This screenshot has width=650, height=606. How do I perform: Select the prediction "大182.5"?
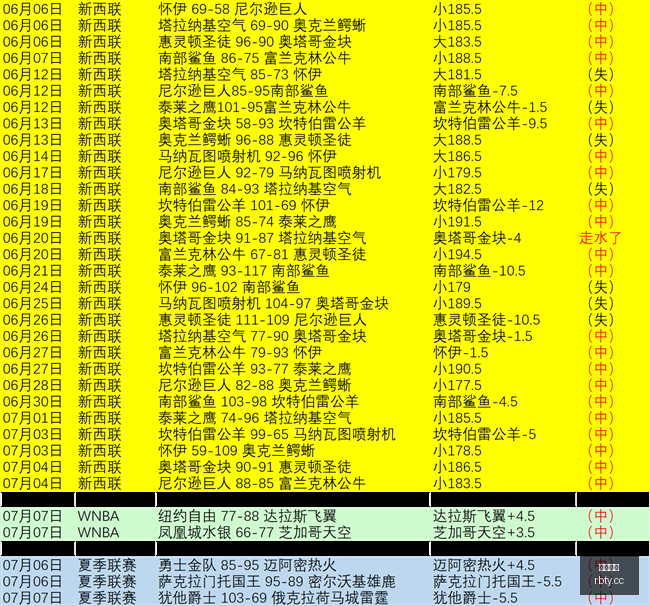coord(457,189)
